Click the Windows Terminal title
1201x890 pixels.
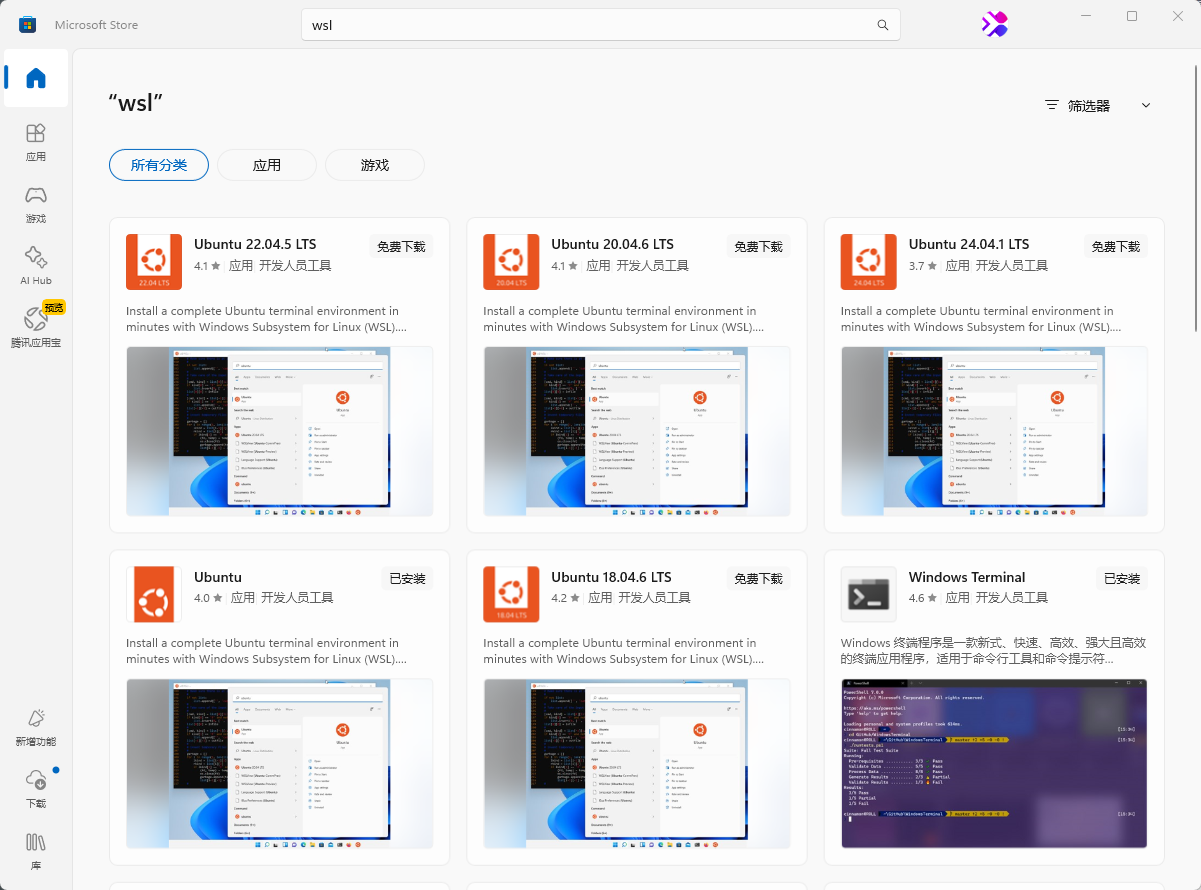(967, 577)
